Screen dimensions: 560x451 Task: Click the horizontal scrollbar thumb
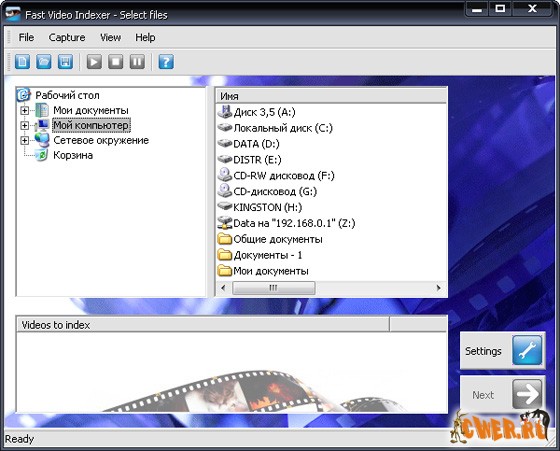click(274, 288)
